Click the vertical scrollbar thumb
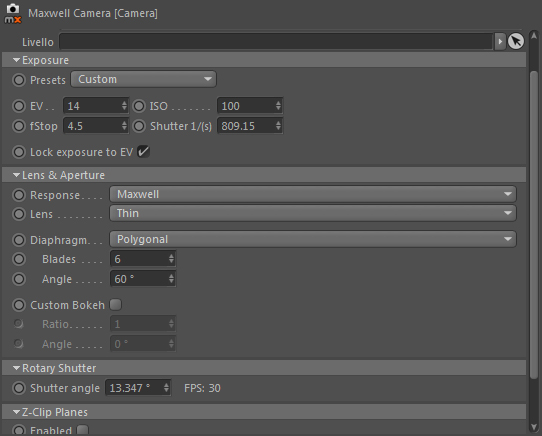 [x=534, y=224]
